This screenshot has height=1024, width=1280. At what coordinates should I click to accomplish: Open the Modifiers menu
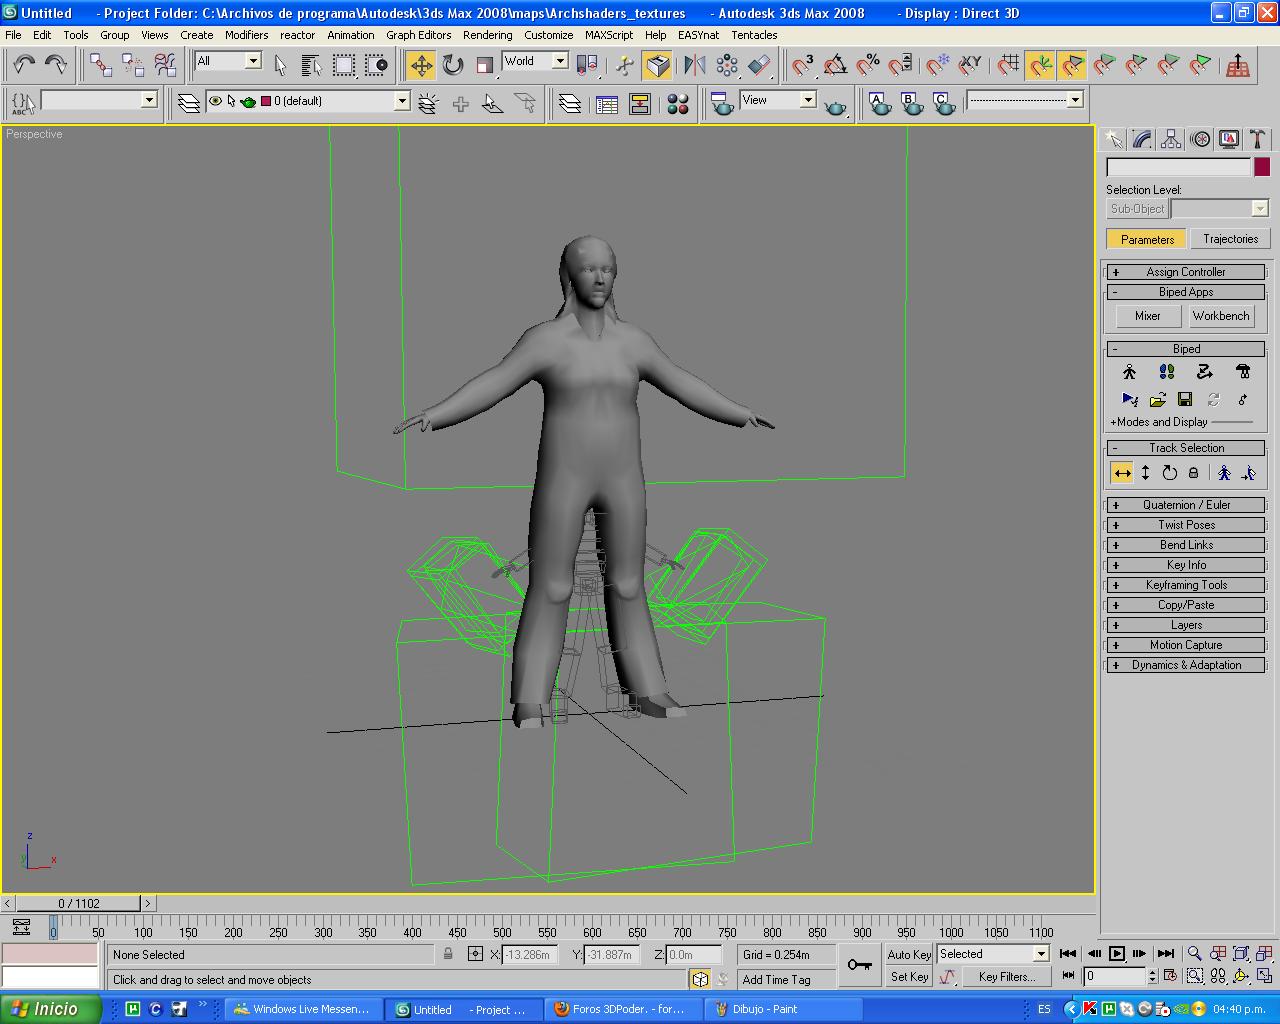[x=246, y=35]
